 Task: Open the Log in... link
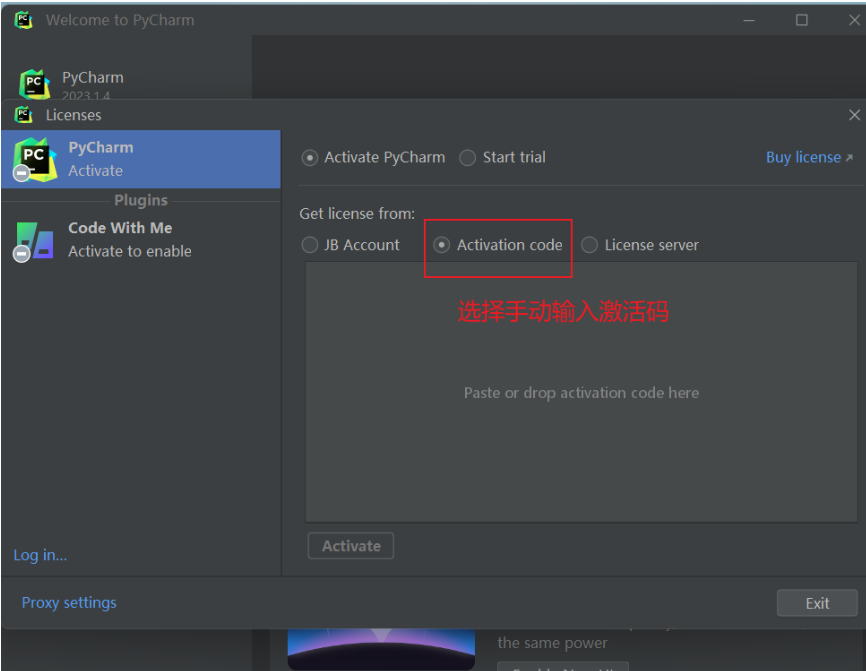(40, 555)
